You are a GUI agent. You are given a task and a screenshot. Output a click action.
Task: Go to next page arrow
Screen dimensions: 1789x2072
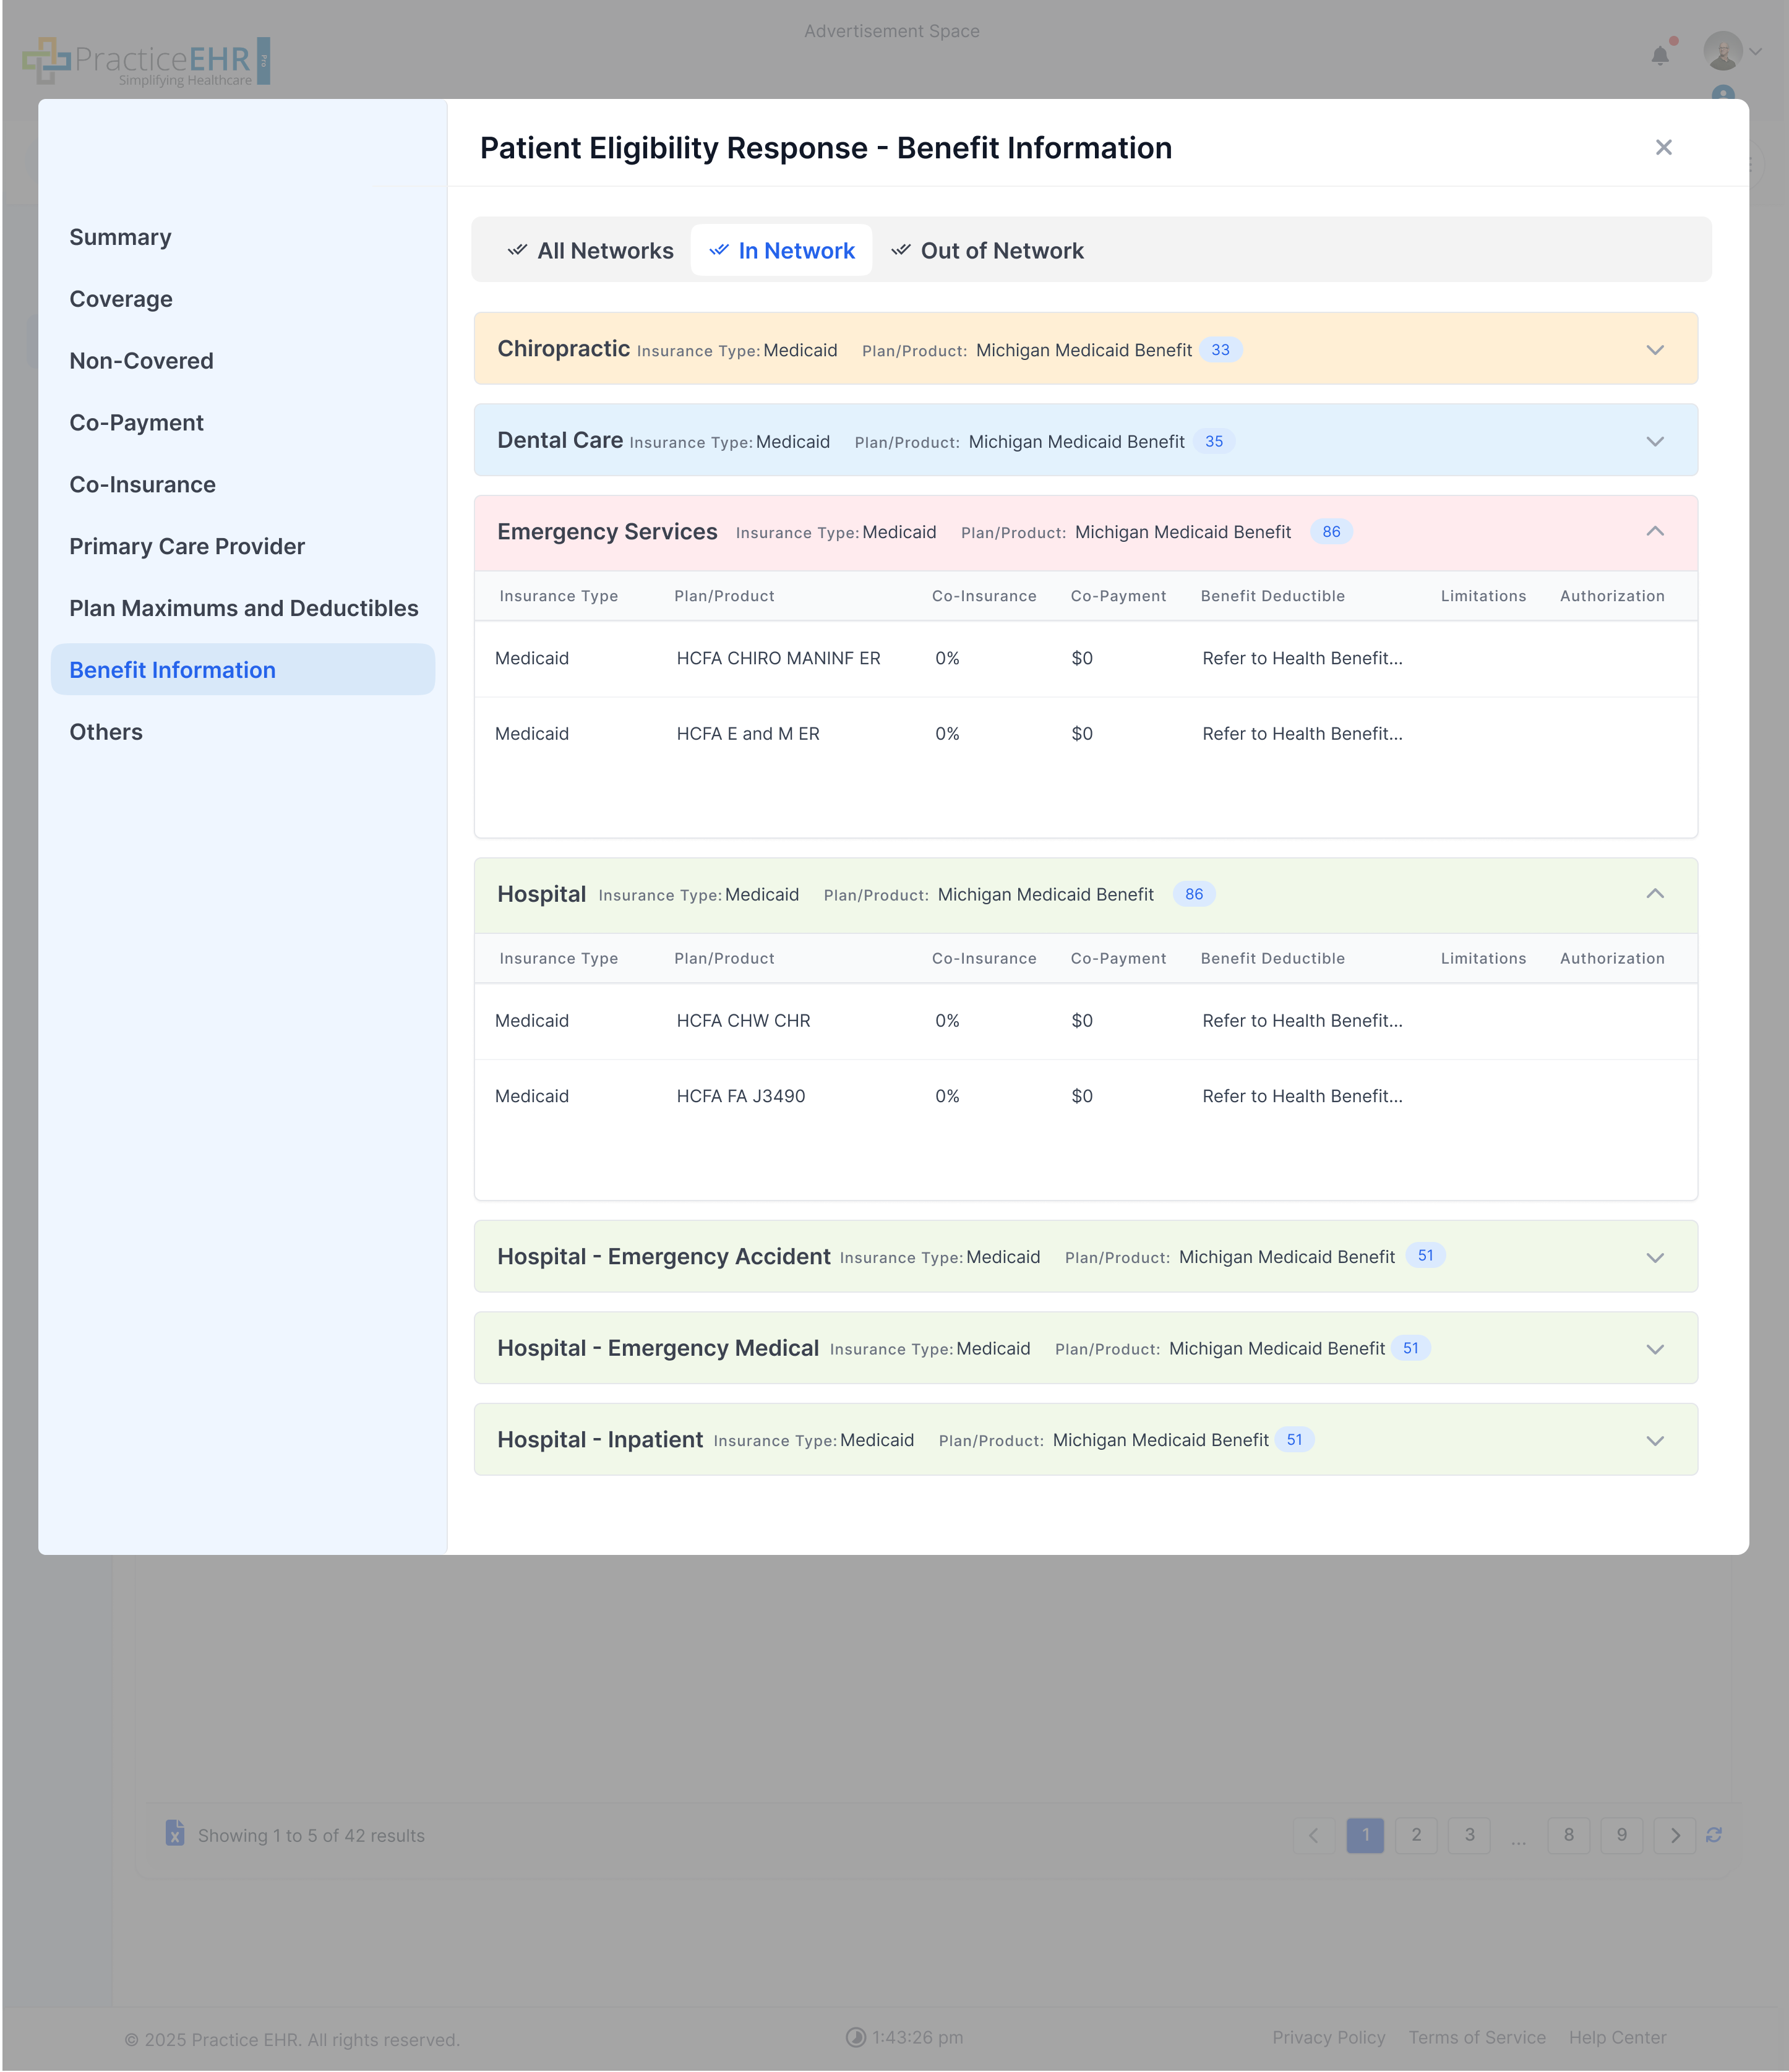(1674, 1835)
